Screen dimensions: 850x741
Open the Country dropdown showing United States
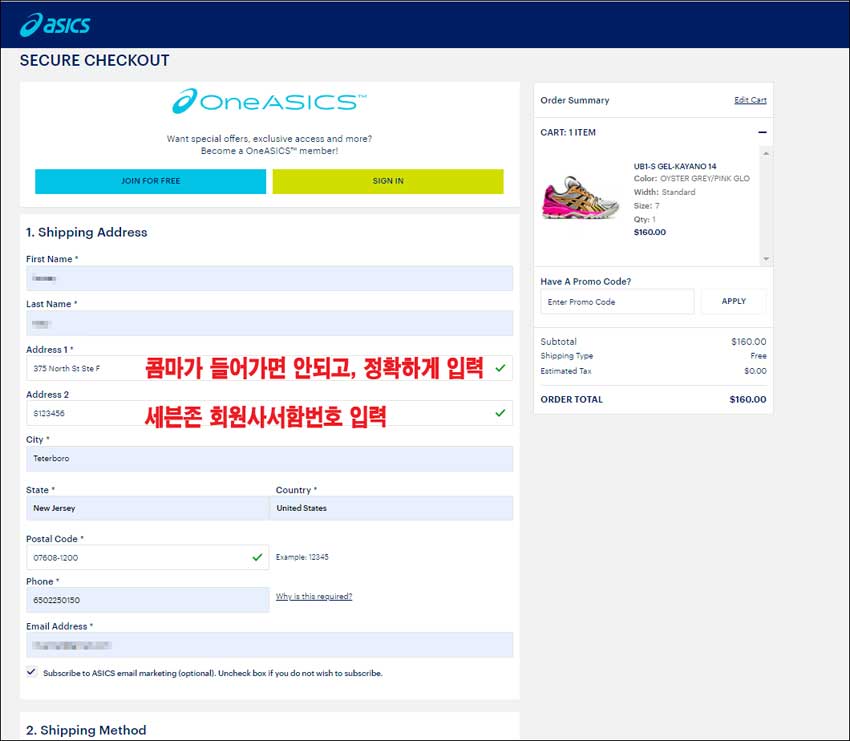coord(391,508)
